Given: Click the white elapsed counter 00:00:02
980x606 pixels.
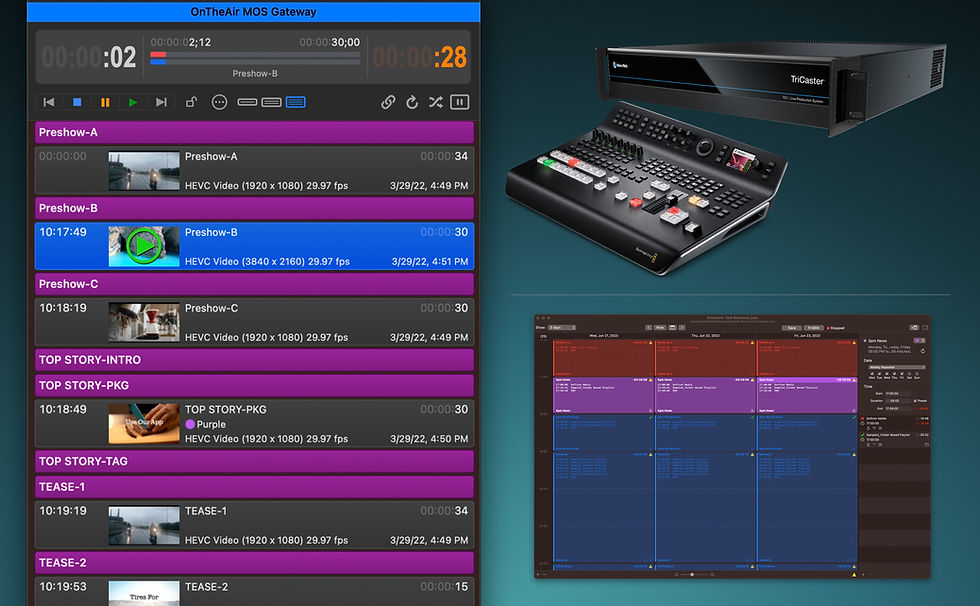Looking at the screenshot, I should 89,57.
